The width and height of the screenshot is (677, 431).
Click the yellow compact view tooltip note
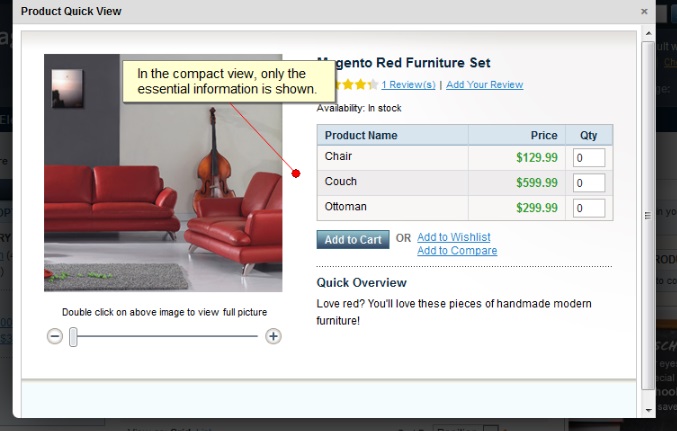[221, 81]
